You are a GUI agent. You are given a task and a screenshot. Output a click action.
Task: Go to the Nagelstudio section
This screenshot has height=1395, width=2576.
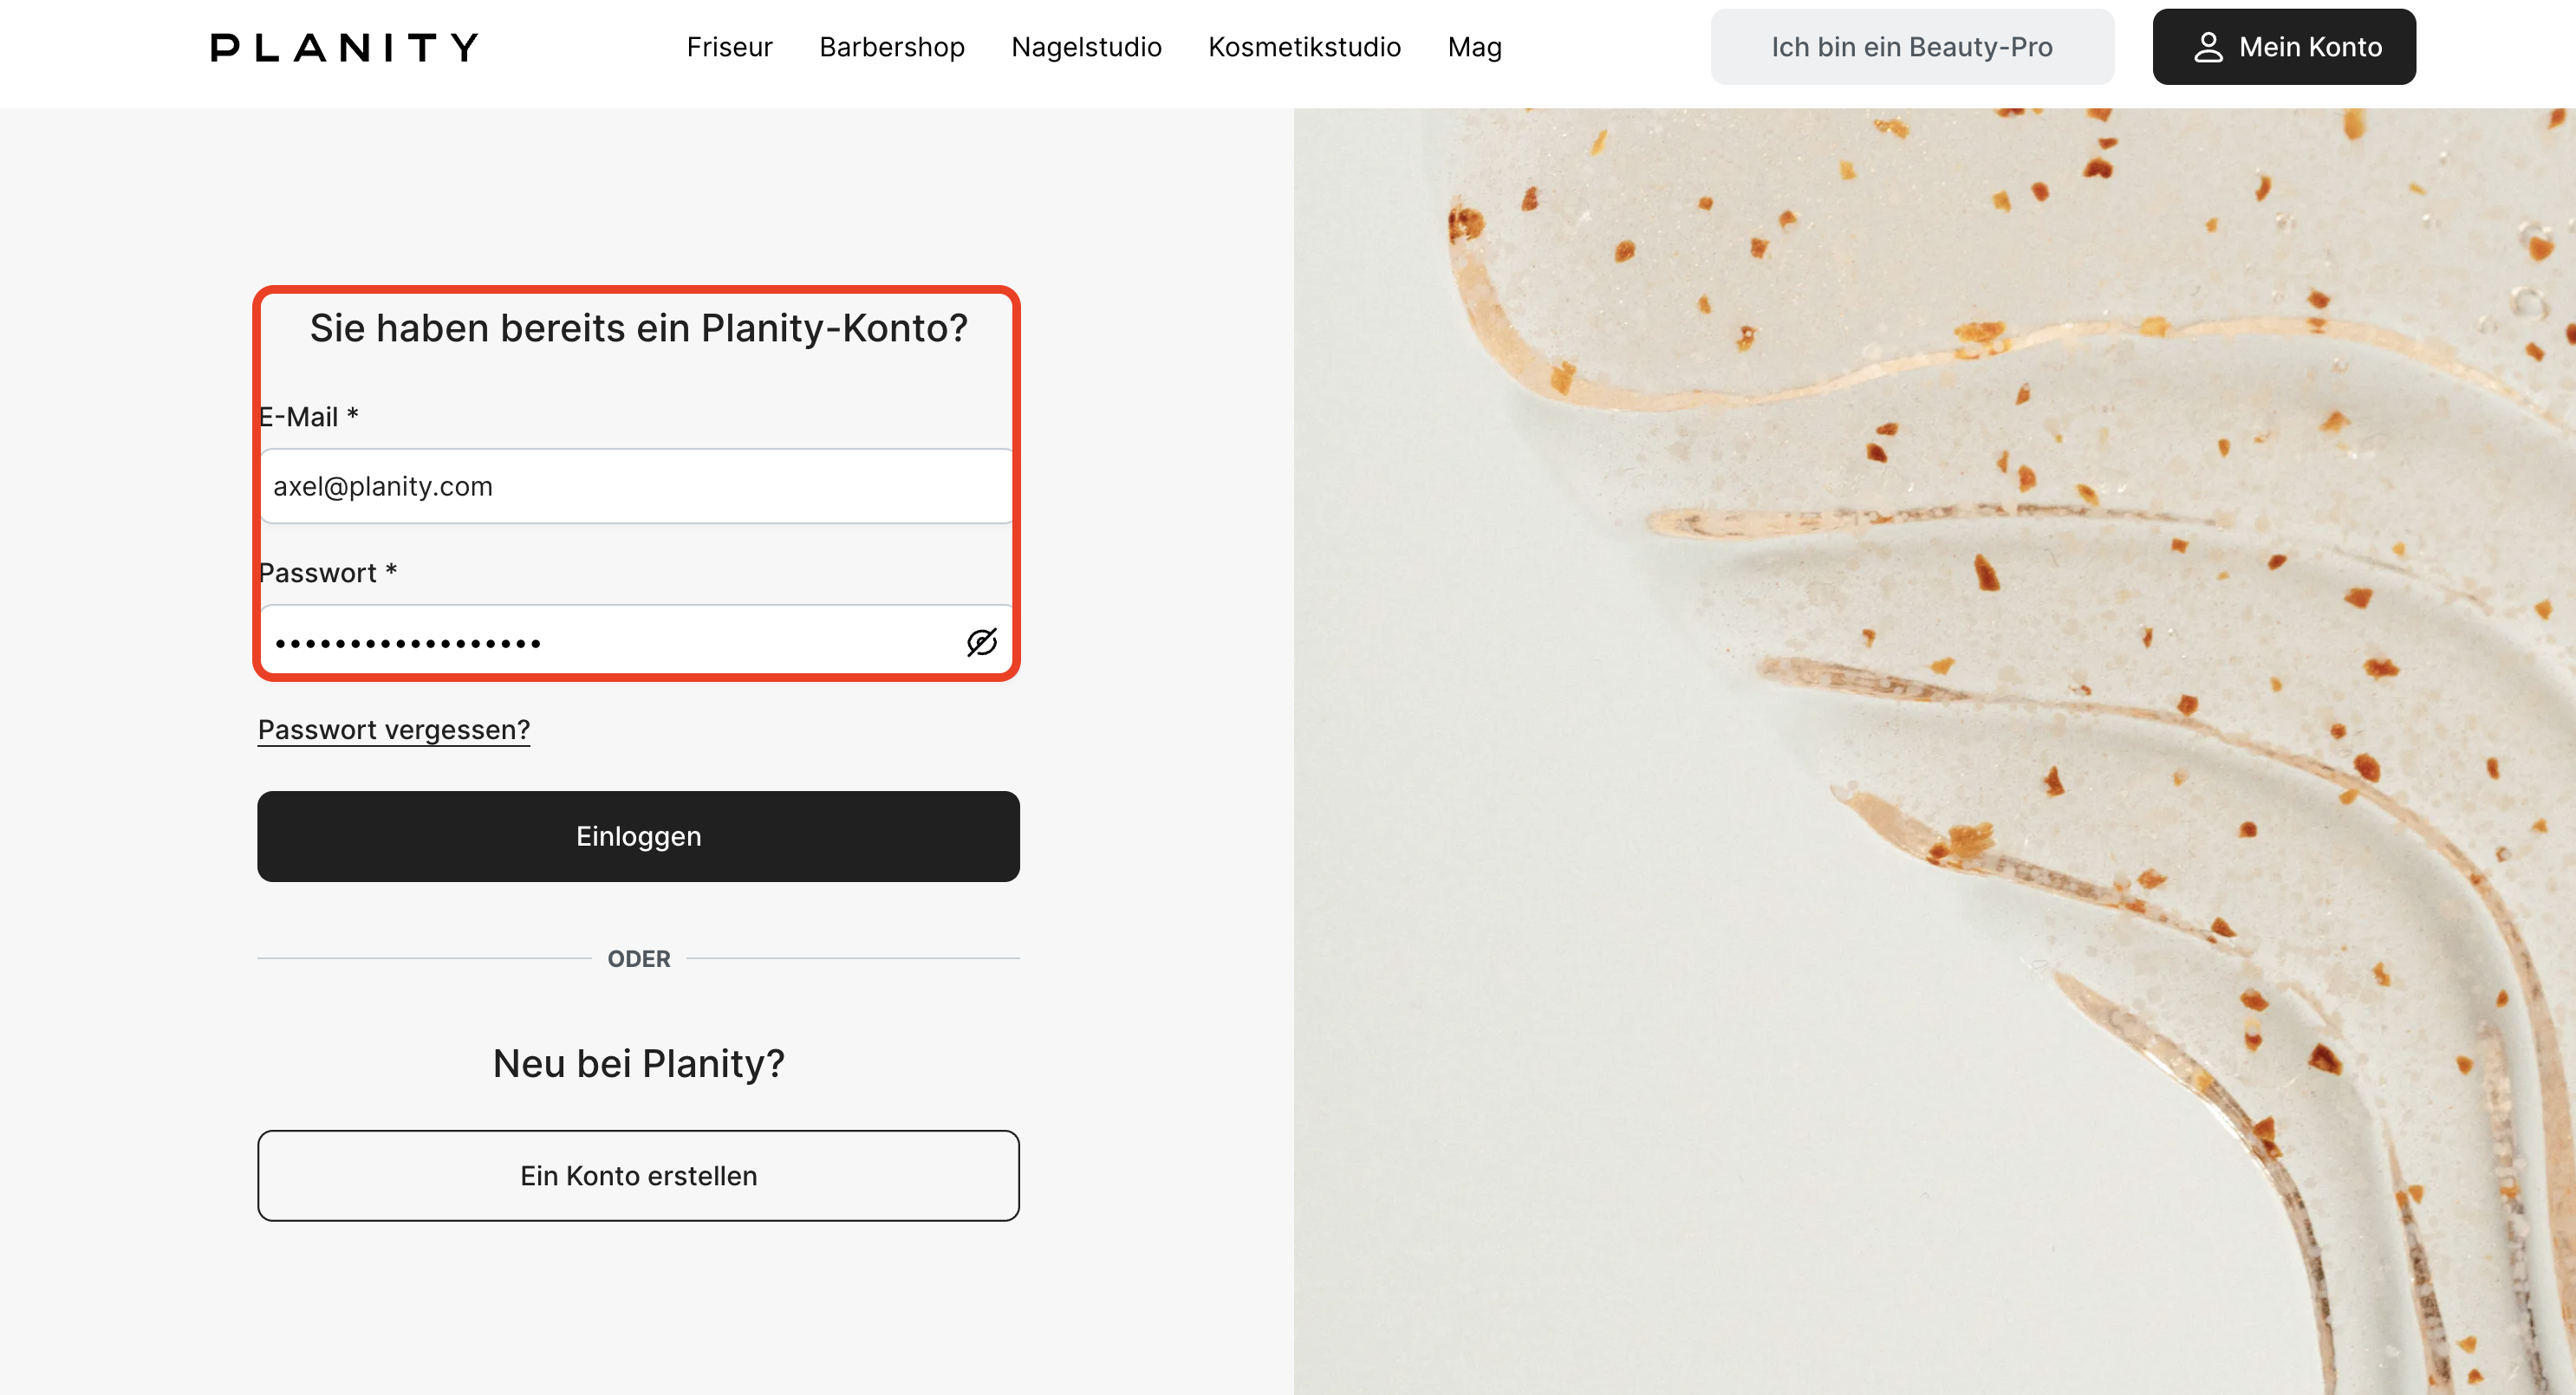1086,47
